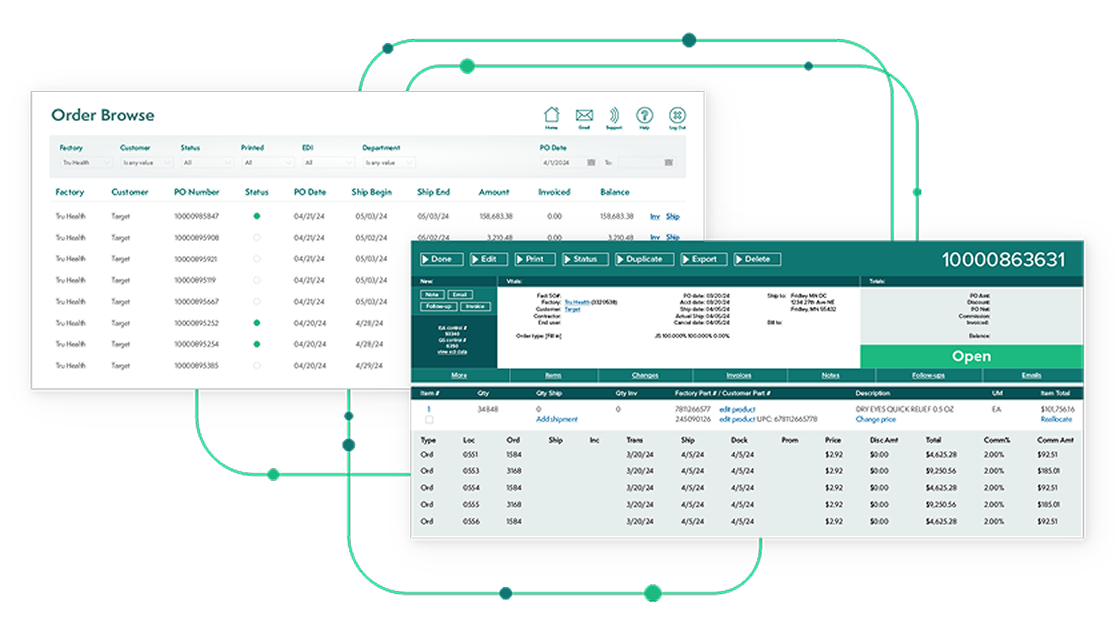The image size is (1116, 628).
Task: Open Email using the envelope icon
Action: tap(584, 116)
